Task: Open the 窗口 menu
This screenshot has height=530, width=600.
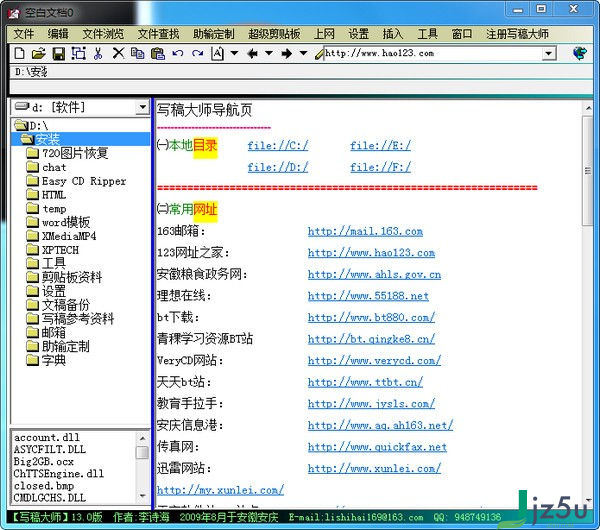Action: point(462,34)
